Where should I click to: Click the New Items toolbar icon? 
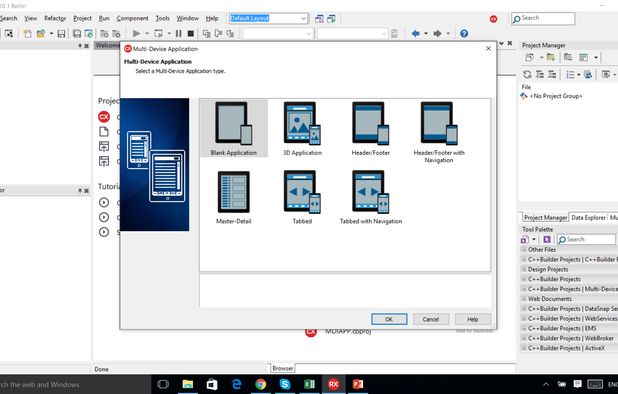click(x=27, y=33)
